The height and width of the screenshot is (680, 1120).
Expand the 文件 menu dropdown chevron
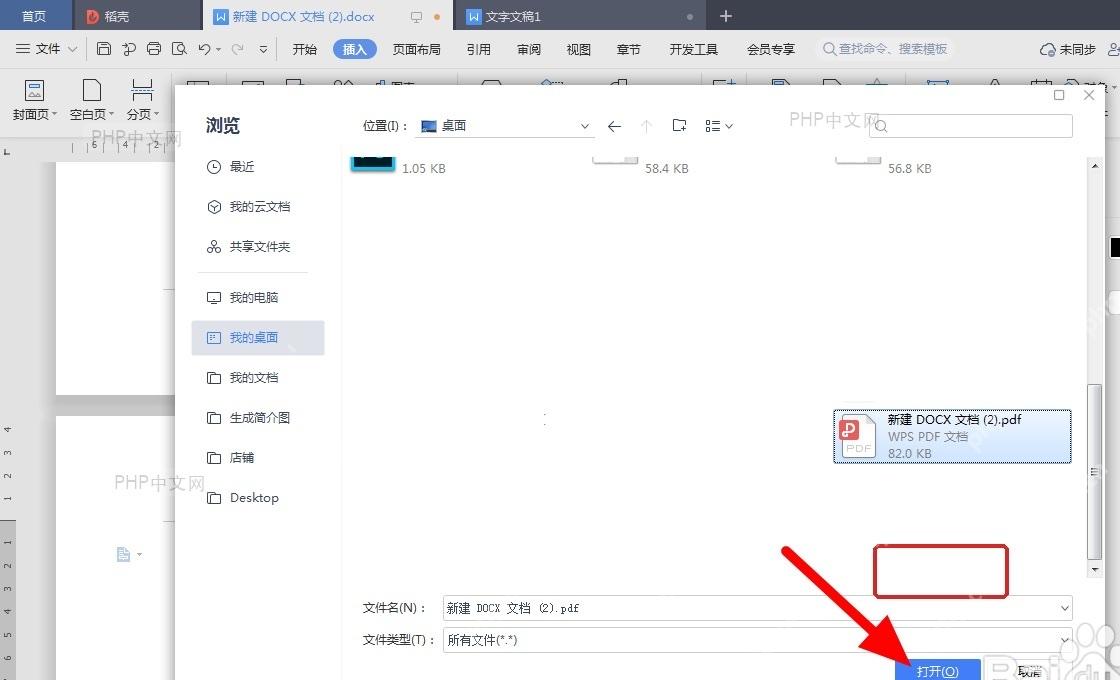(x=72, y=49)
